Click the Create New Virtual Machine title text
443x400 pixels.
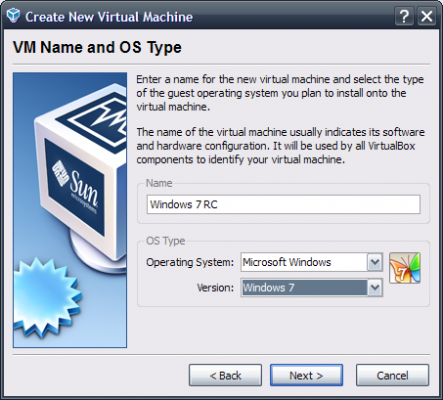[109, 17]
